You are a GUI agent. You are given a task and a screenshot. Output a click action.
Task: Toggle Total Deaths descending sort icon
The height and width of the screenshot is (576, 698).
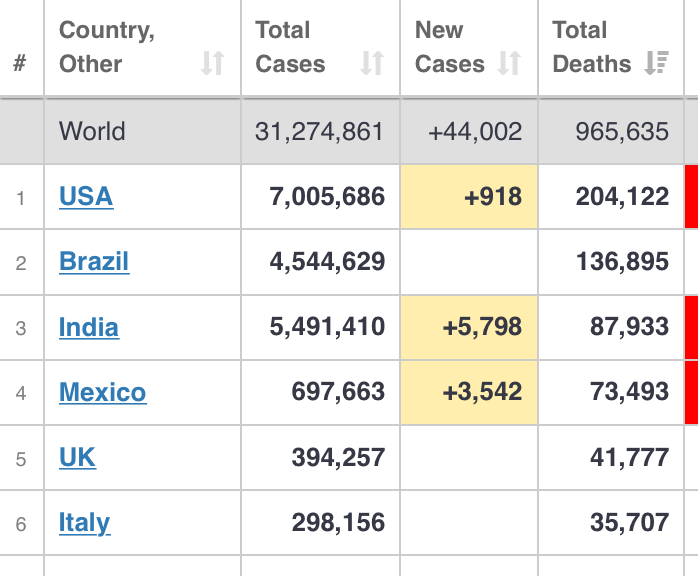[656, 63]
